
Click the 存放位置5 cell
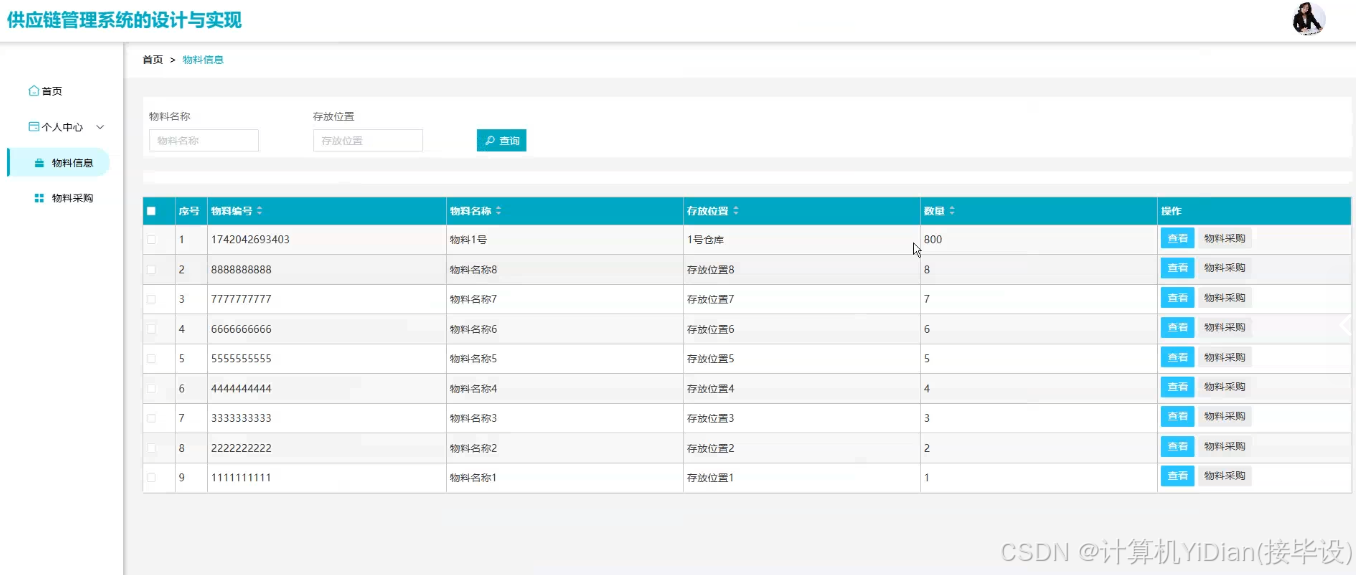[710, 358]
